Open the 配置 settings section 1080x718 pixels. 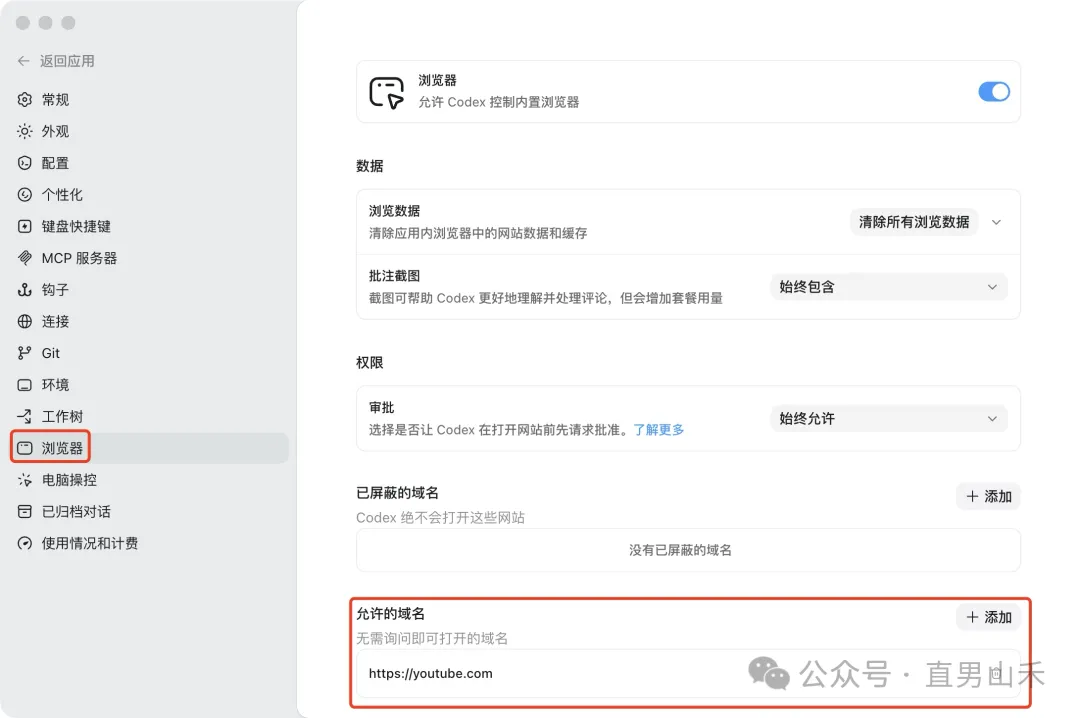click(x=150, y=163)
